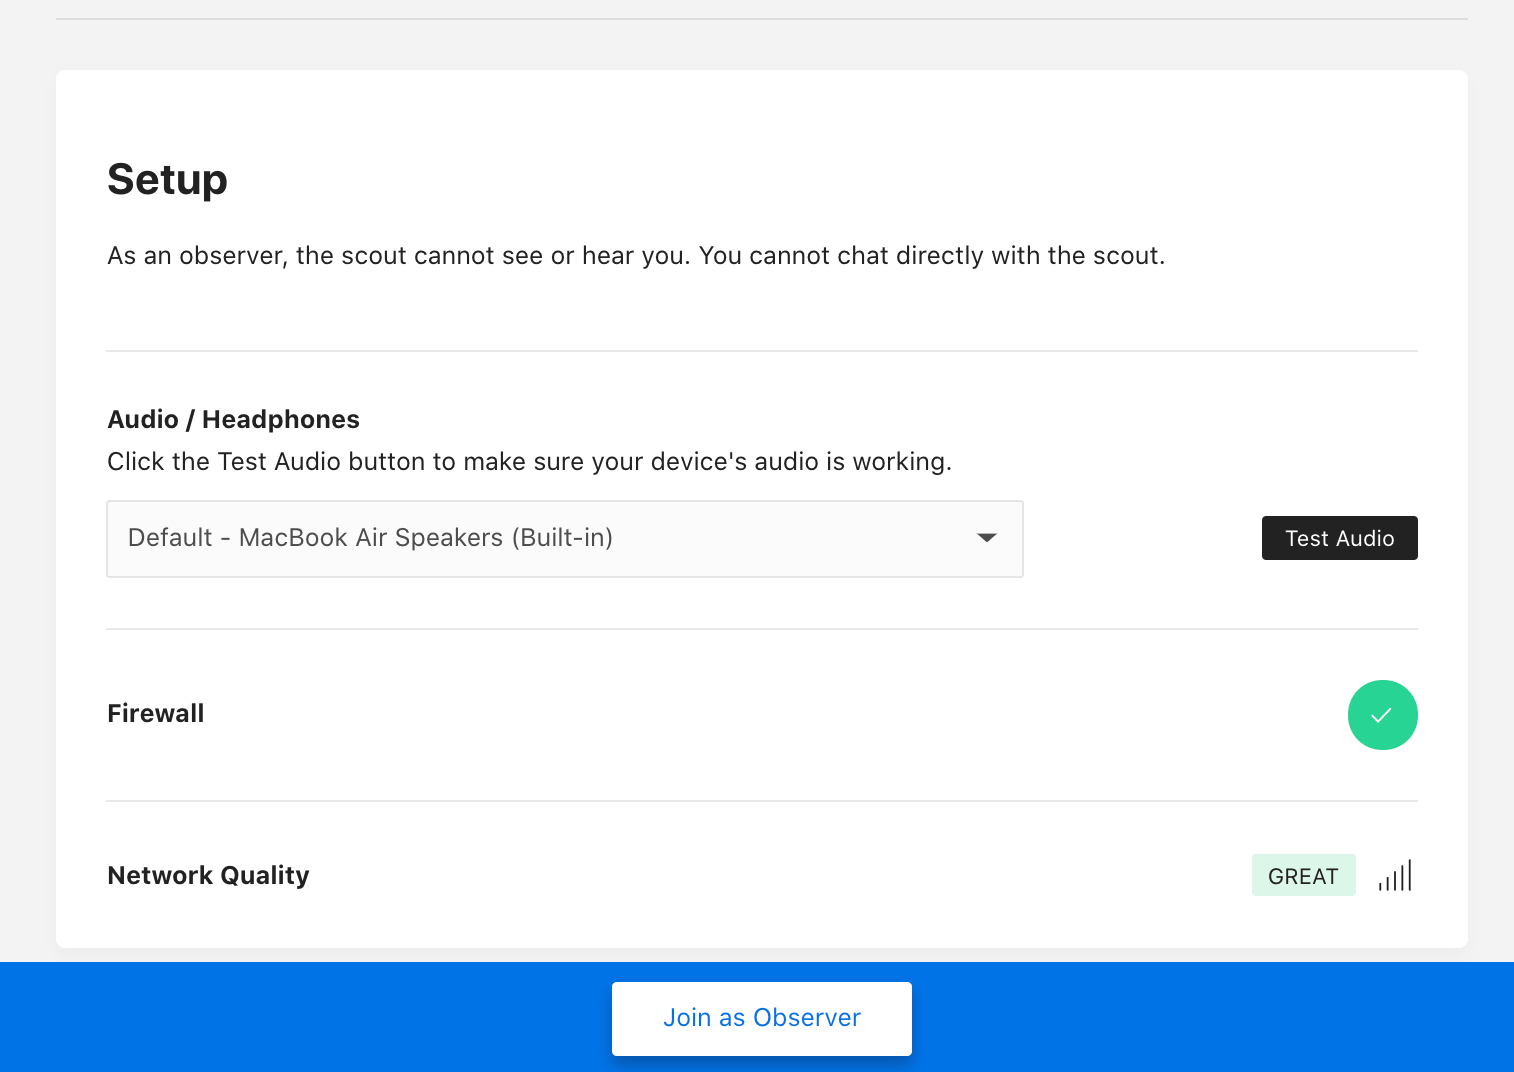
Task: Select a different speaker from the combo box
Action: [x=564, y=538]
